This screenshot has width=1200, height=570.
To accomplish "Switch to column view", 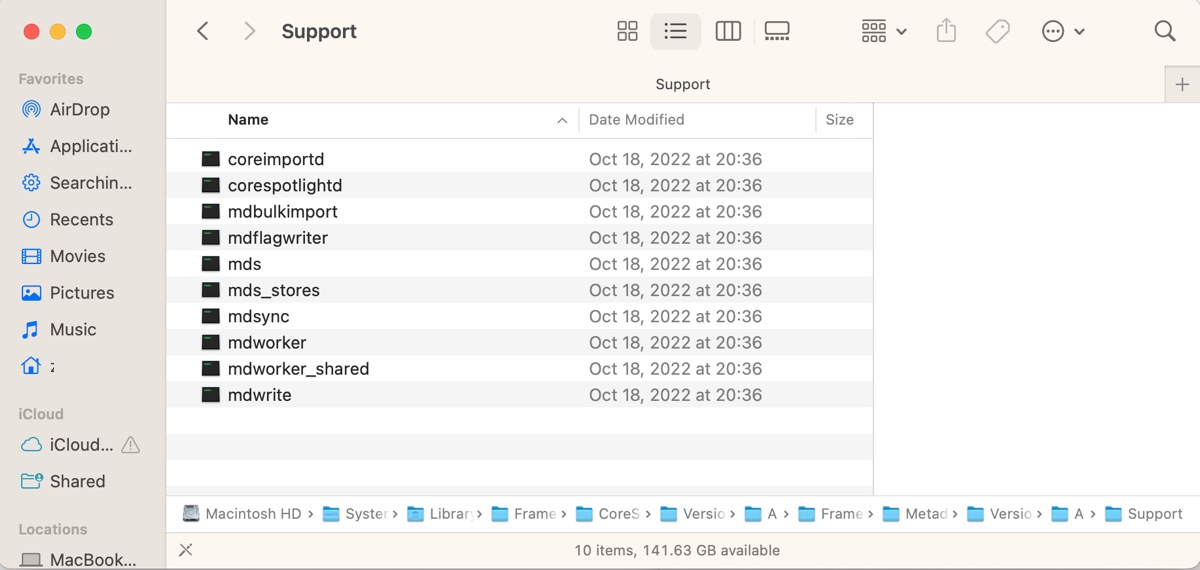I will coord(728,31).
